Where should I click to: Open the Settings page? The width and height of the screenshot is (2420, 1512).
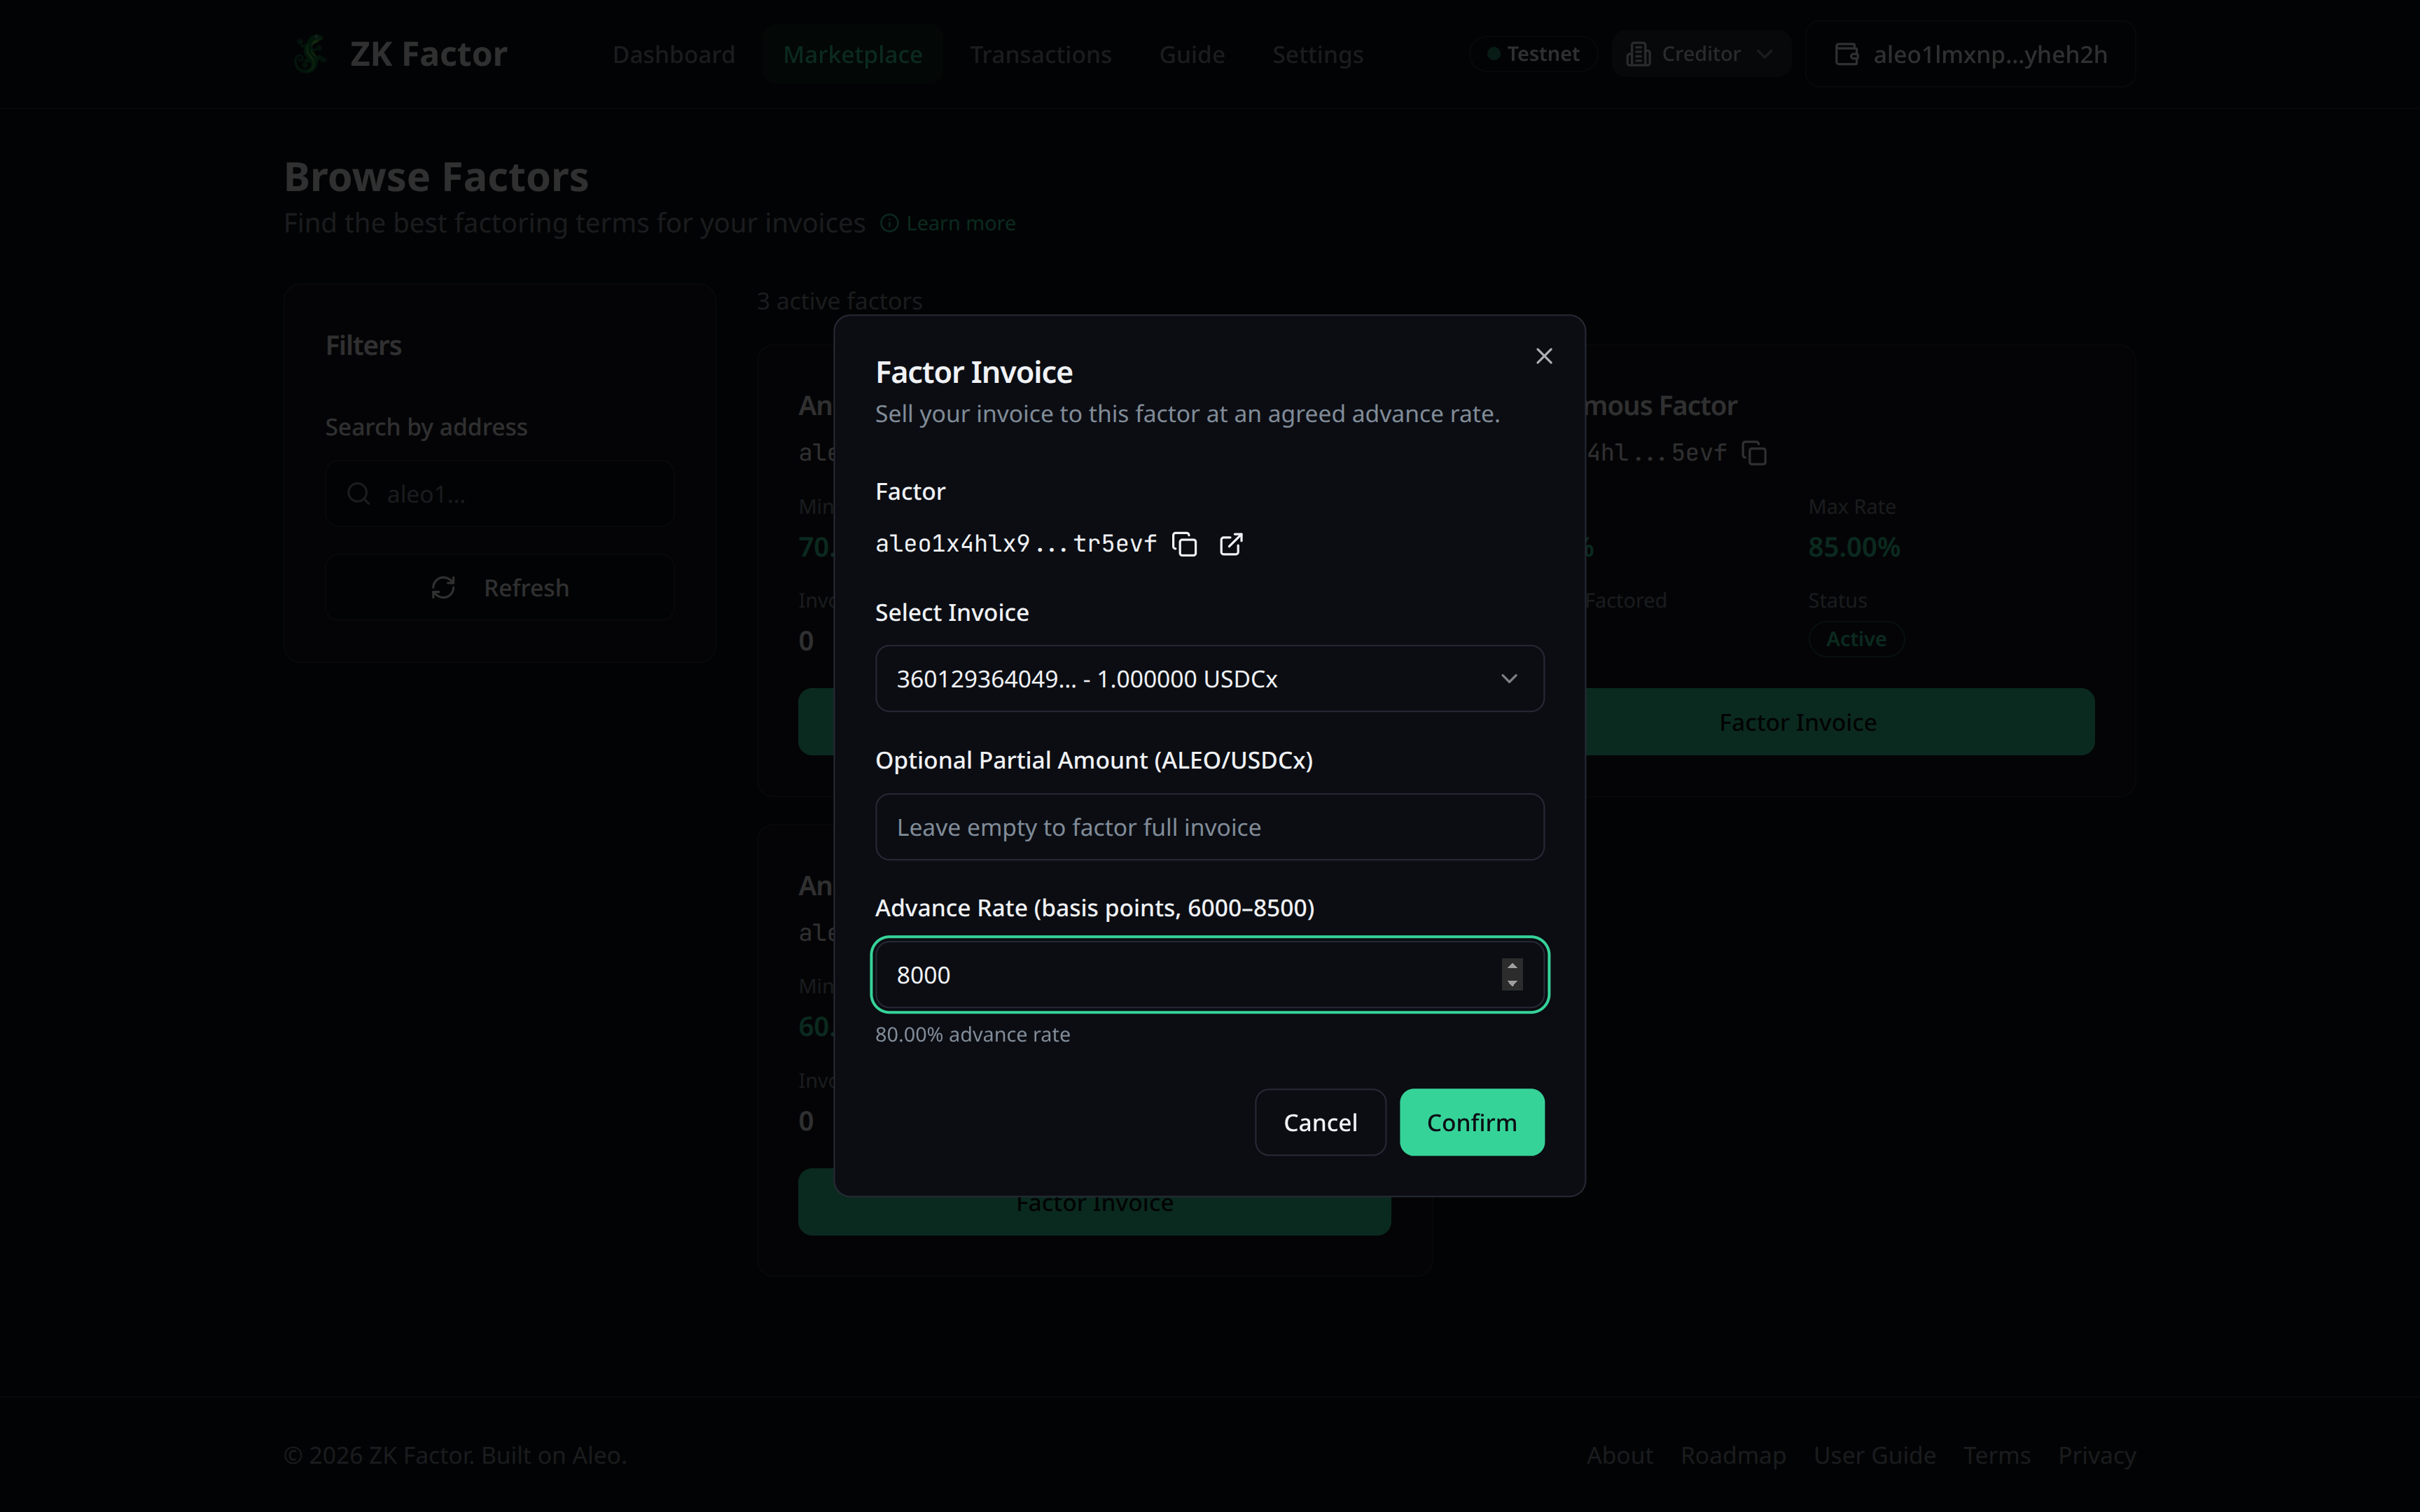1317,54
